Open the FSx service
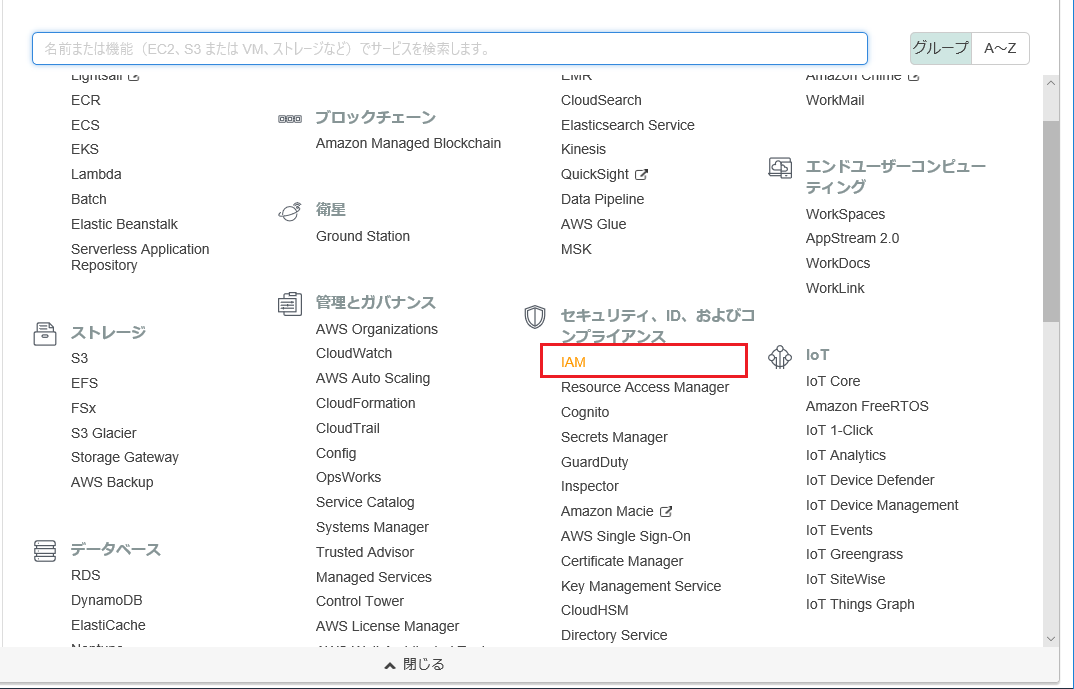The image size is (1074, 689). [x=83, y=408]
